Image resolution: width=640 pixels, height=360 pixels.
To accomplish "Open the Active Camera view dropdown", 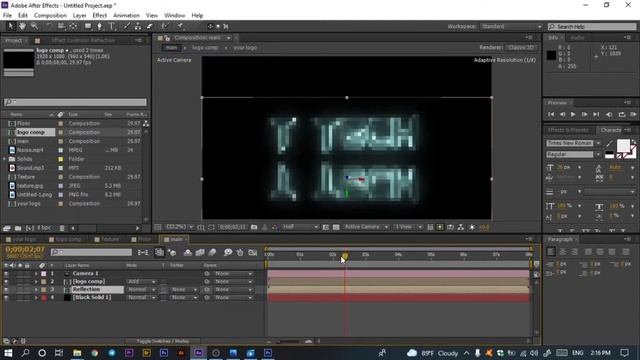I will (x=366, y=227).
